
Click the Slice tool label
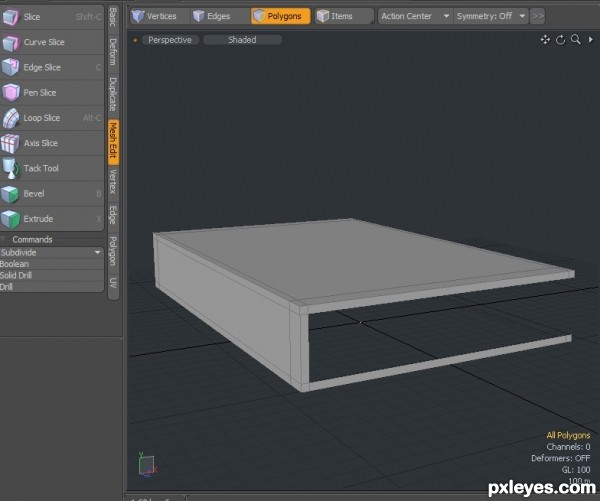tap(32, 17)
